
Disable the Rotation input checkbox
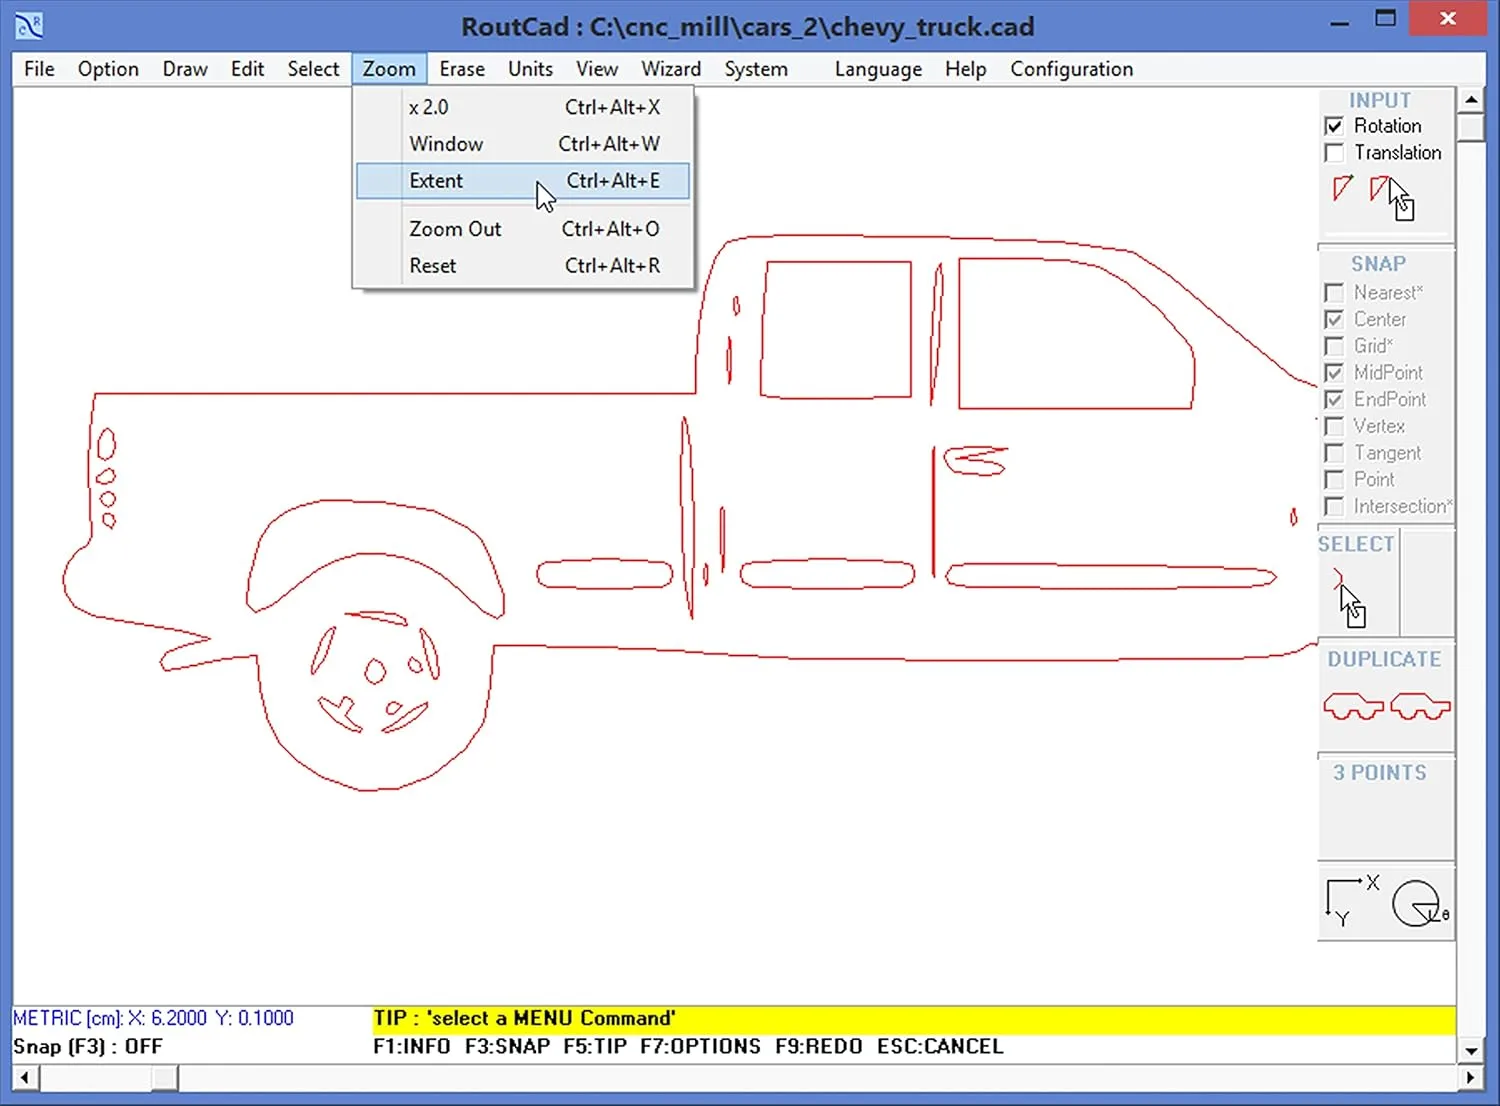coord(1335,126)
